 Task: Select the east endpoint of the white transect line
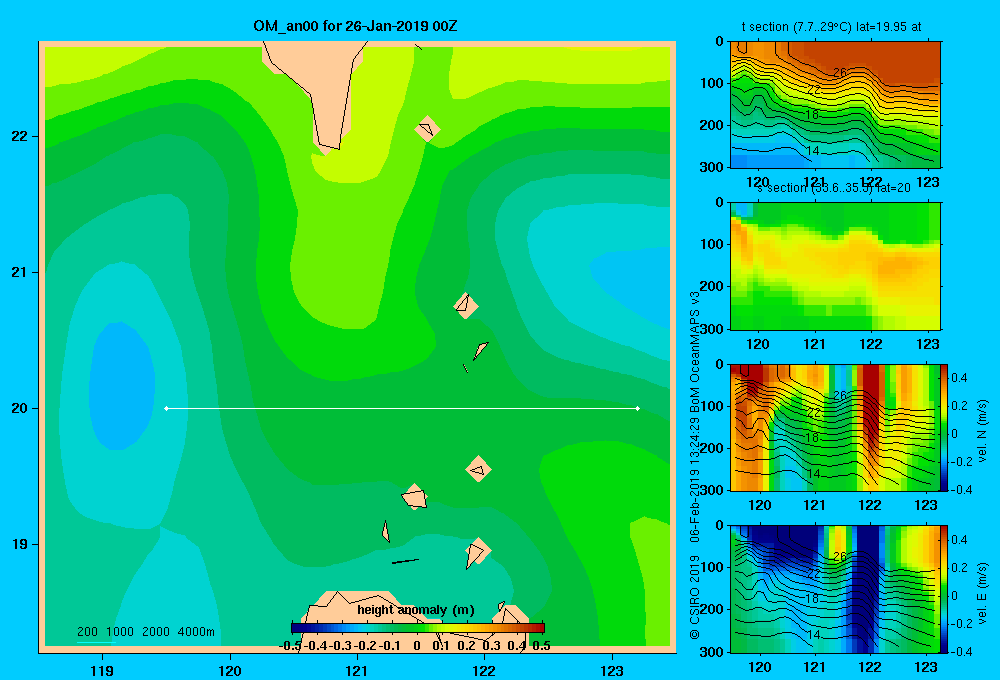638,408
